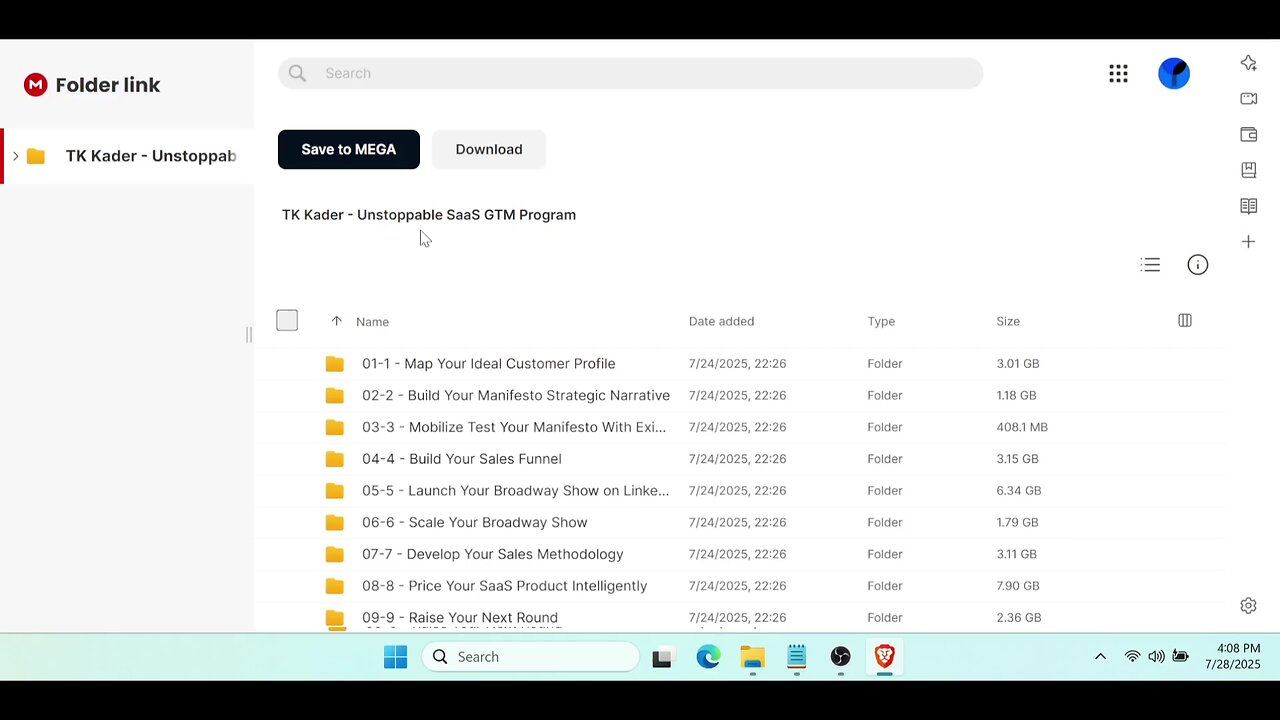This screenshot has width=1280, height=720.
Task: Open Brave sidebar Leo AI sparkle icon
Action: click(1249, 63)
